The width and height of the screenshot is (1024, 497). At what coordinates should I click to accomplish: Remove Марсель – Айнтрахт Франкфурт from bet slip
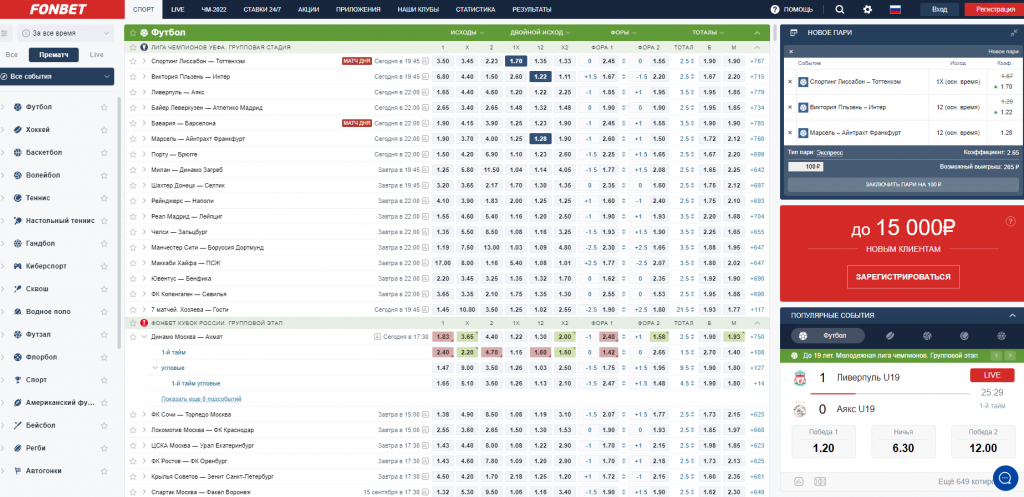(789, 132)
